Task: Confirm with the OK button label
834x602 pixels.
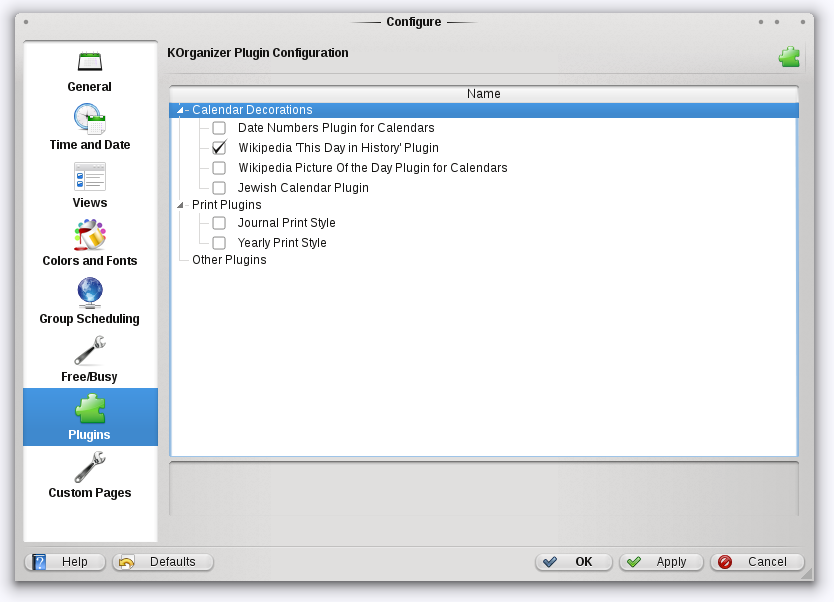Action: click(x=583, y=562)
